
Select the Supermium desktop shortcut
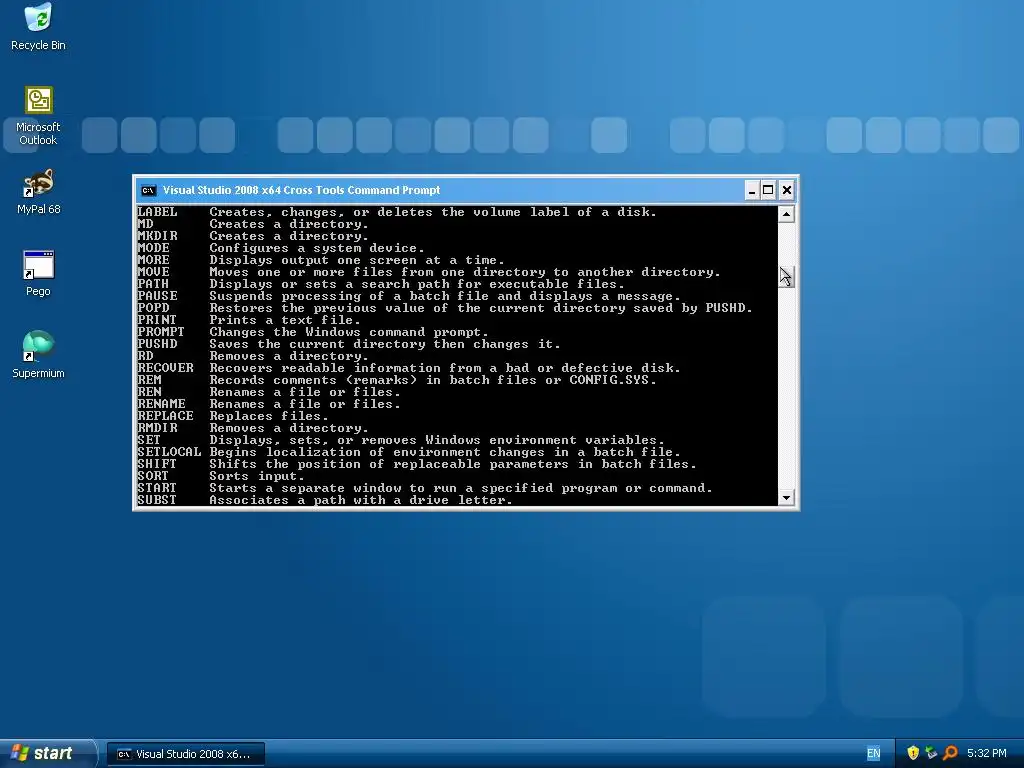point(38,355)
